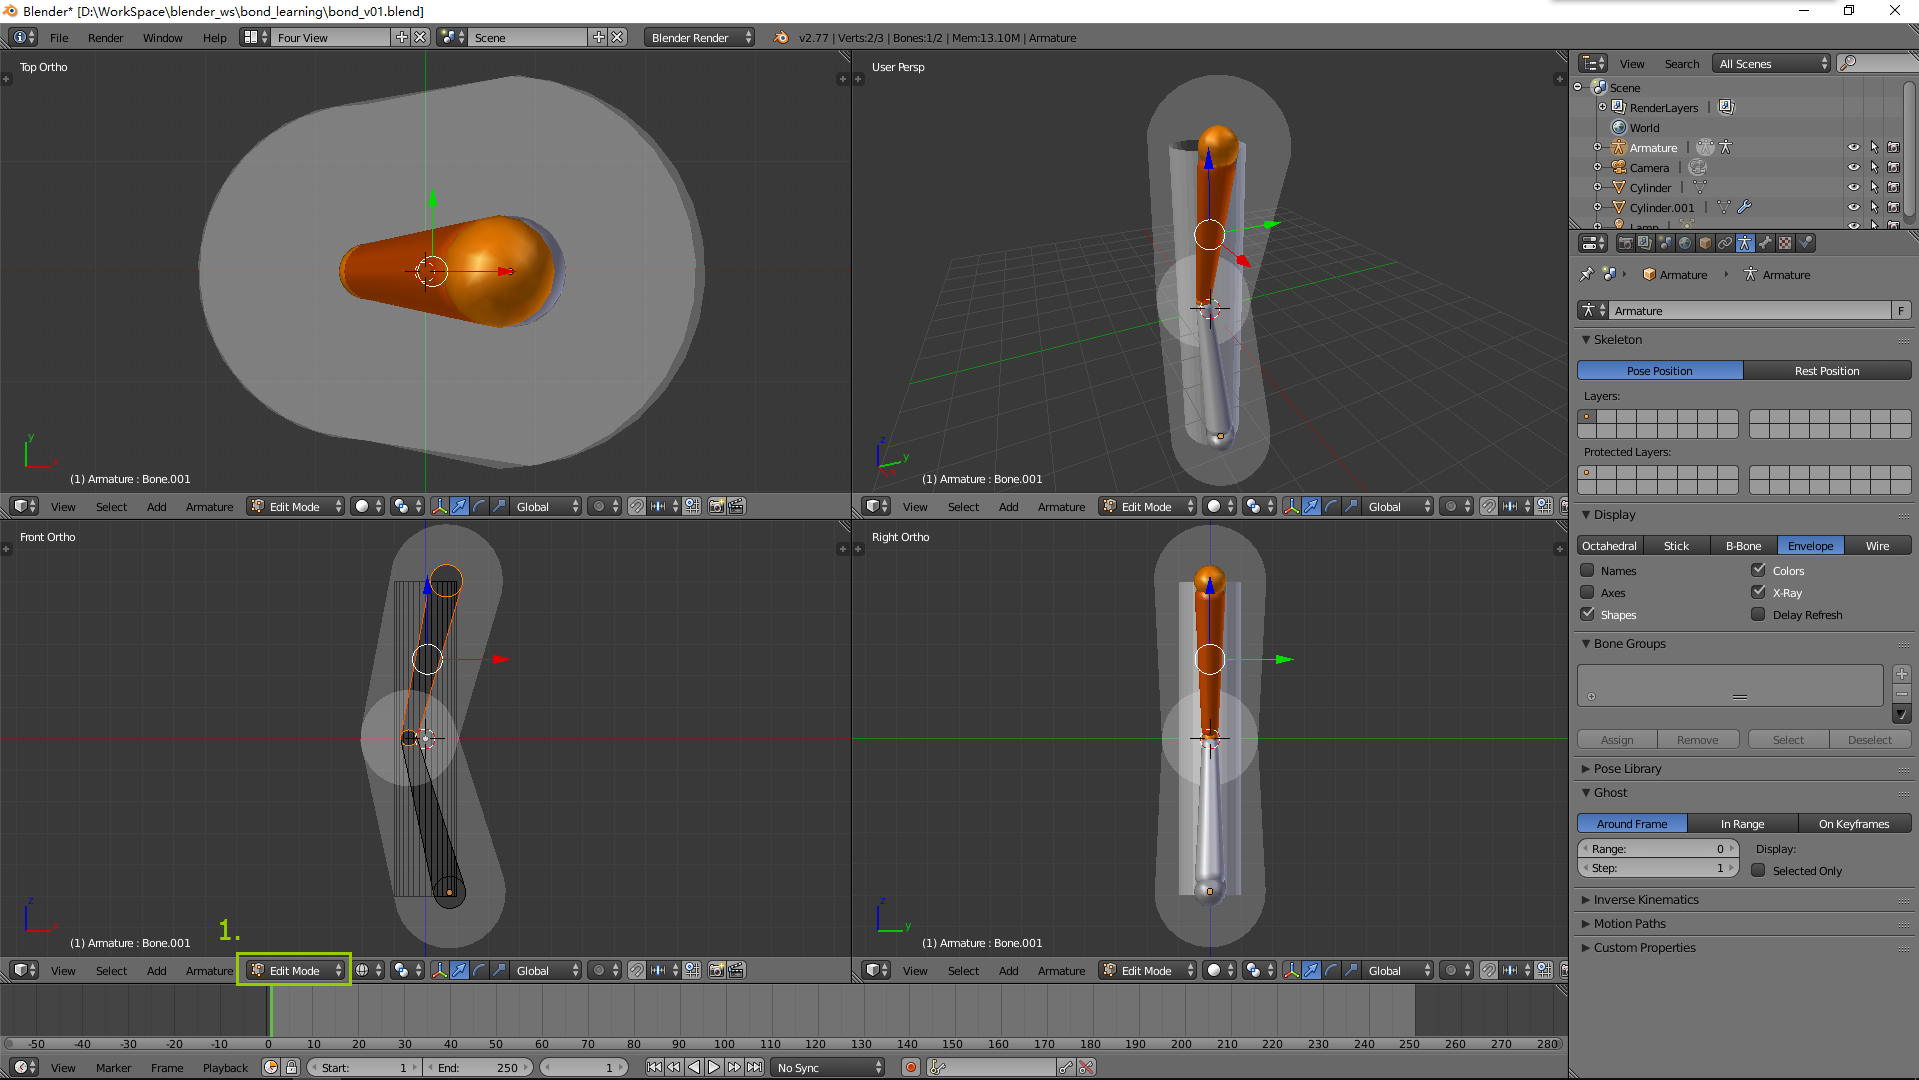Image resolution: width=1919 pixels, height=1080 pixels.
Task: Open the Window menu
Action: [x=162, y=38]
